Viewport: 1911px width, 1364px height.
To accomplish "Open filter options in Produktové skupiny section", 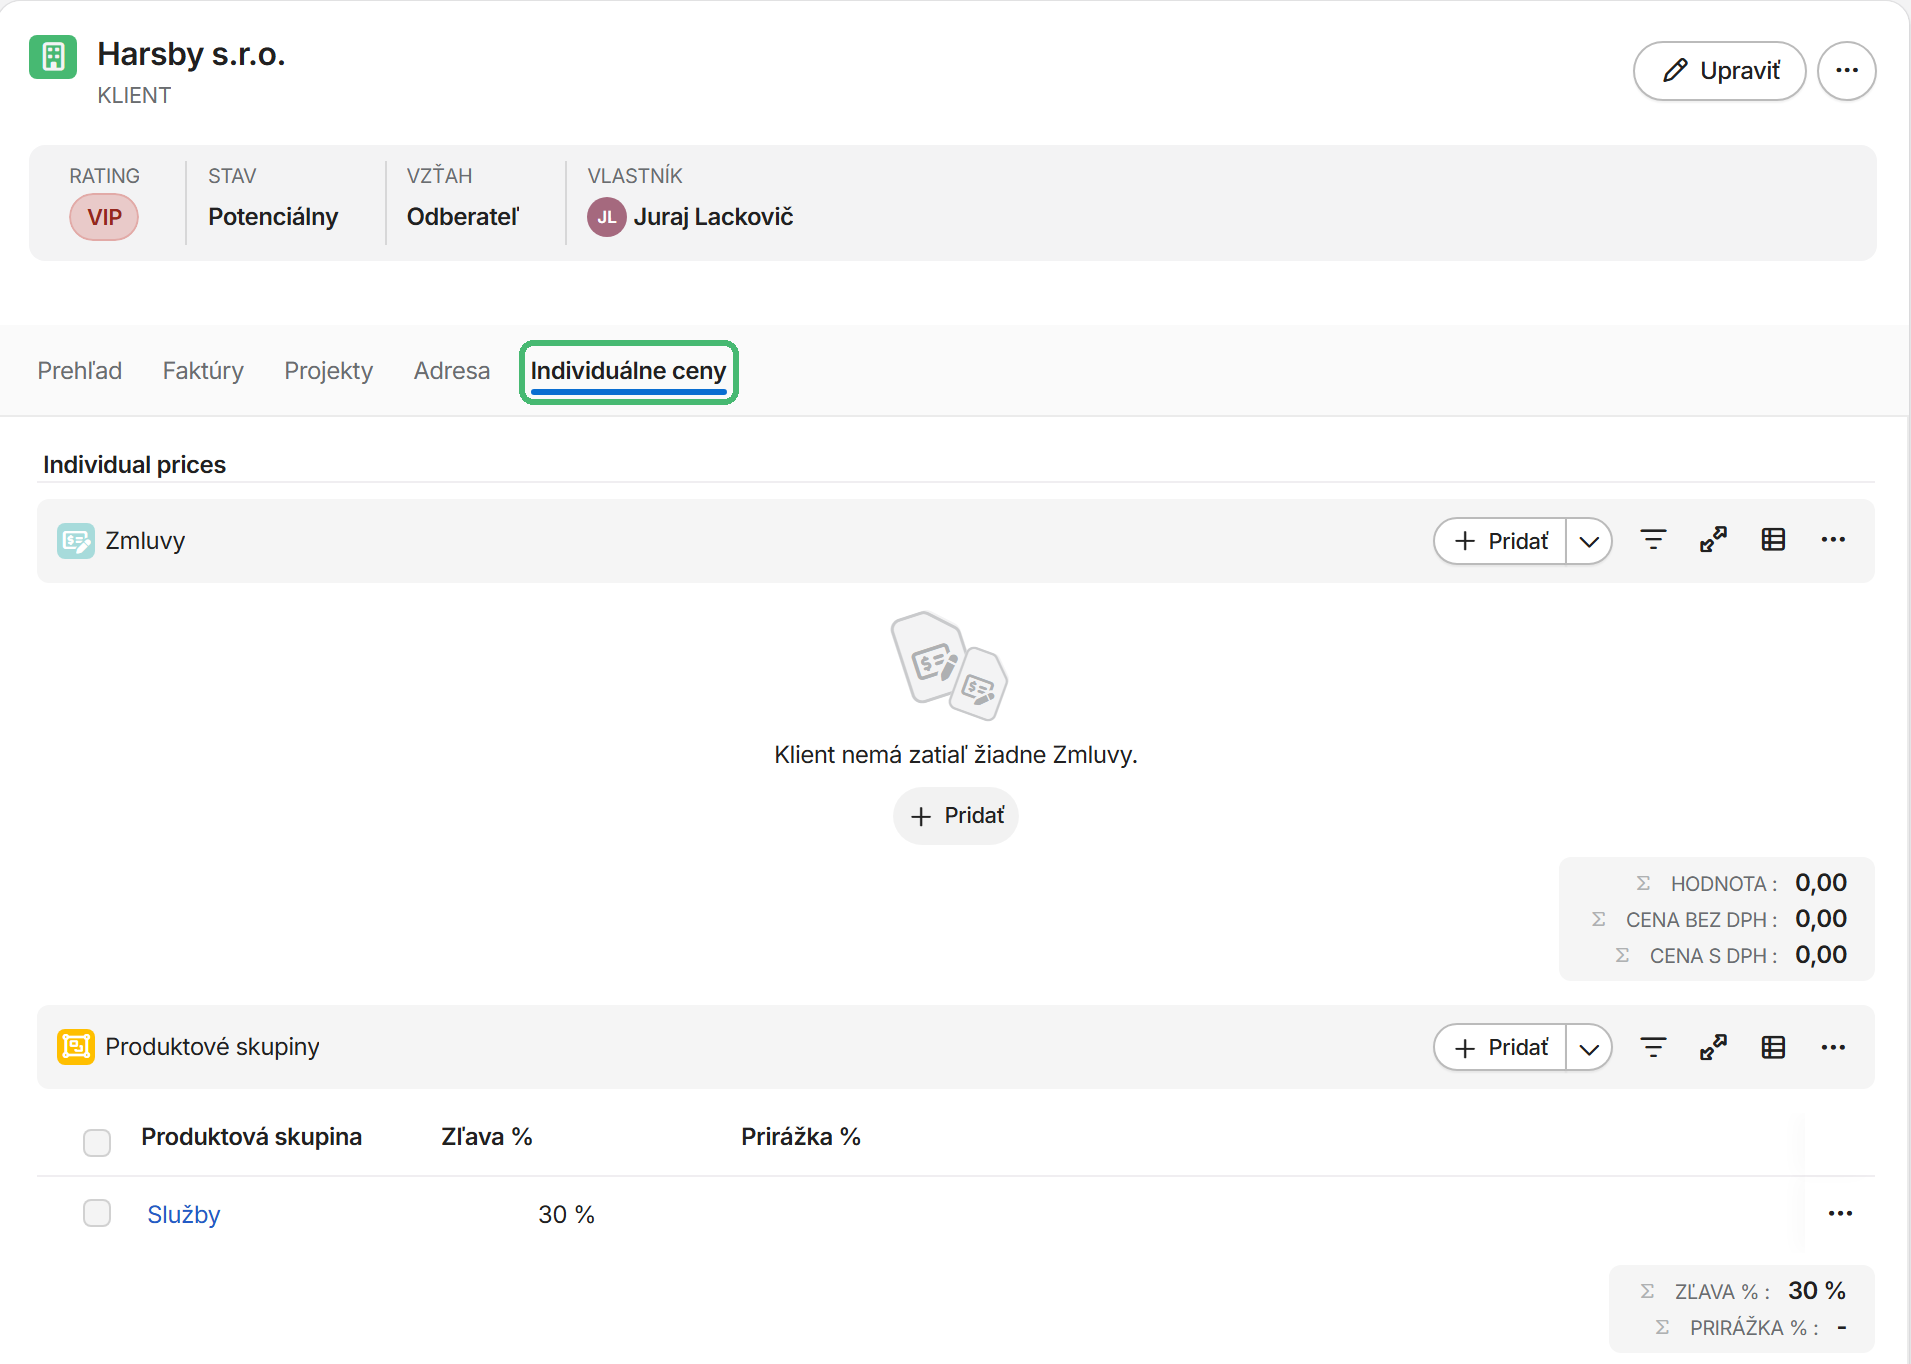I will [x=1653, y=1047].
